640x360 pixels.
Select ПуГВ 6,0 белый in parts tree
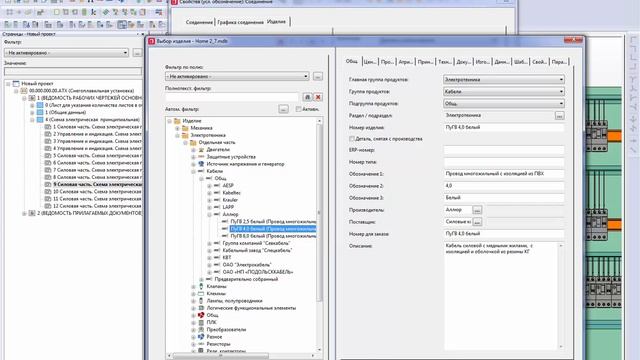pos(273,236)
